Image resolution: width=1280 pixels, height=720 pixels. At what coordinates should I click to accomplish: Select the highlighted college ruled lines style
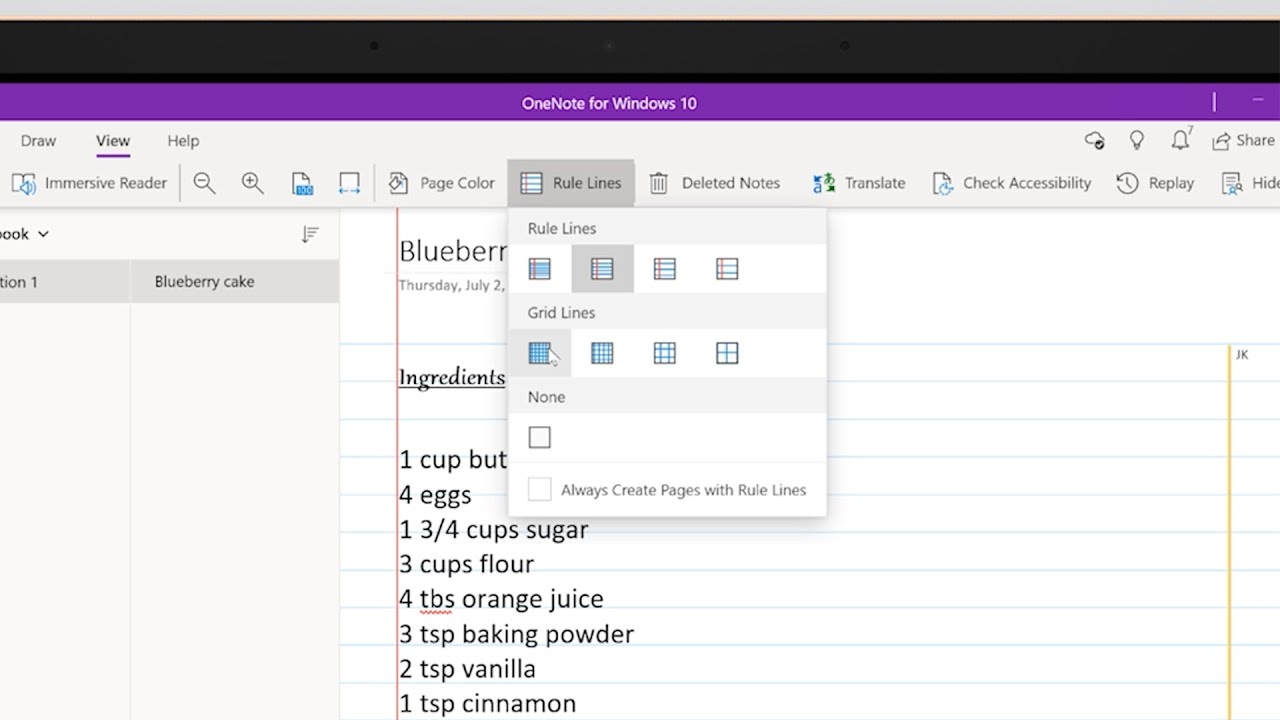click(x=602, y=269)
